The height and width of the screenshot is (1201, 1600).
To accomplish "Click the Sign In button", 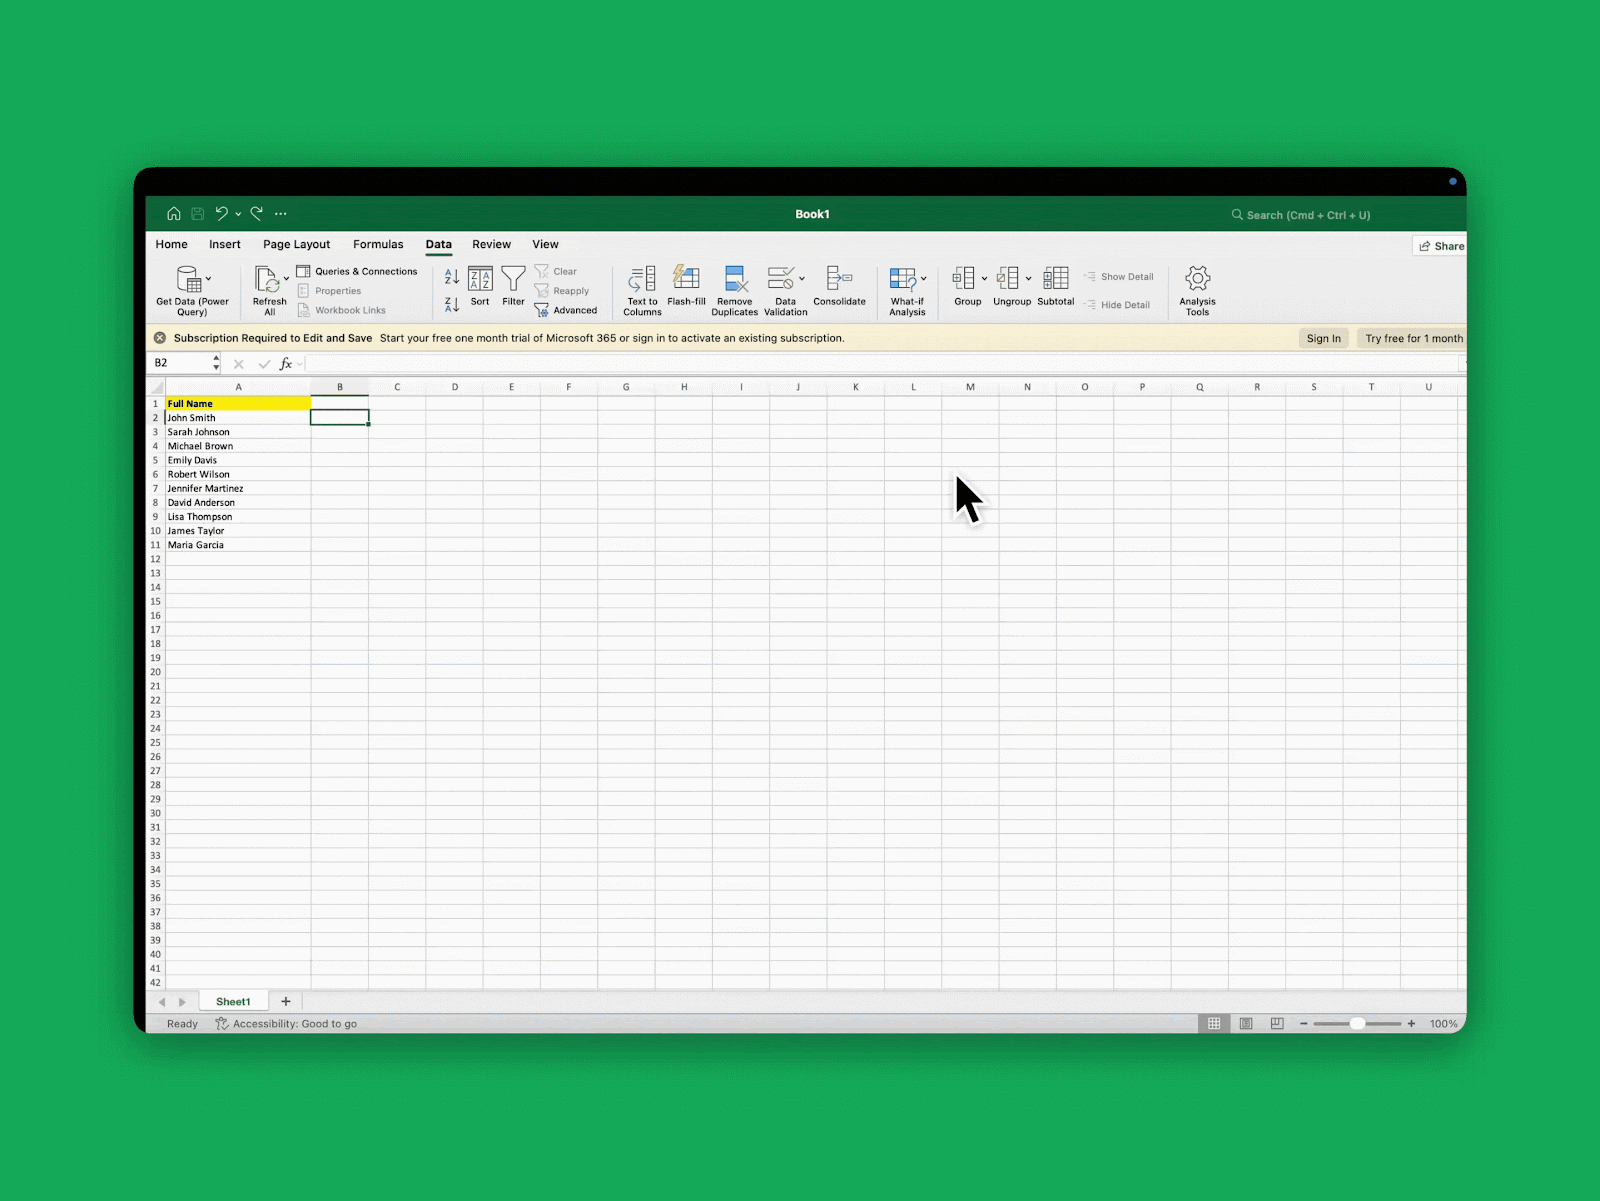I will [1323, 338].
